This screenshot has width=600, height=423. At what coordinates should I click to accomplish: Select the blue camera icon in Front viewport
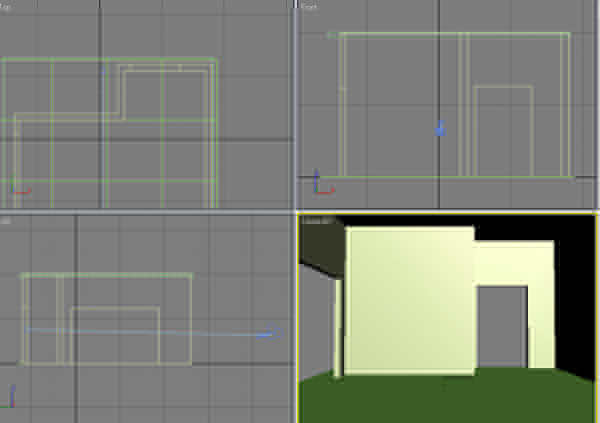[439, 128]
